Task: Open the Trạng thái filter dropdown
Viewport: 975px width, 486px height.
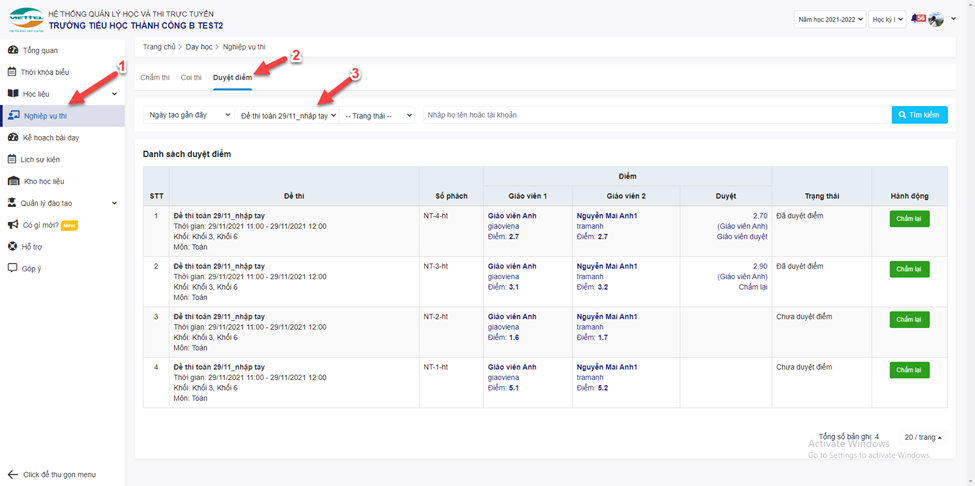Action: tap(378, 115)
